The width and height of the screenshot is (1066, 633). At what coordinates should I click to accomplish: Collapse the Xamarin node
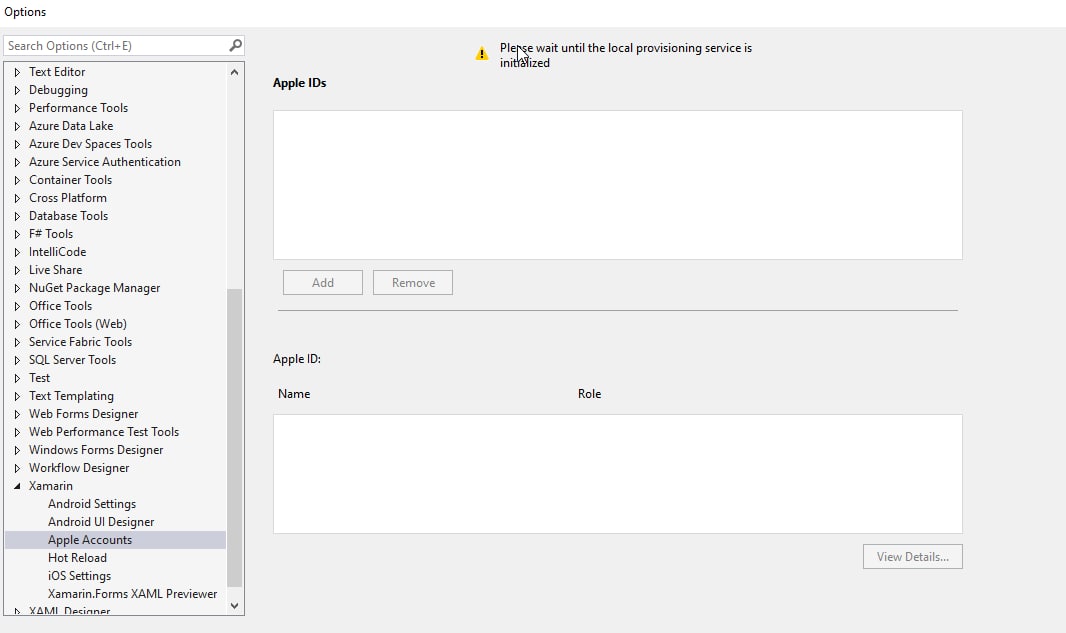(18, 486)
